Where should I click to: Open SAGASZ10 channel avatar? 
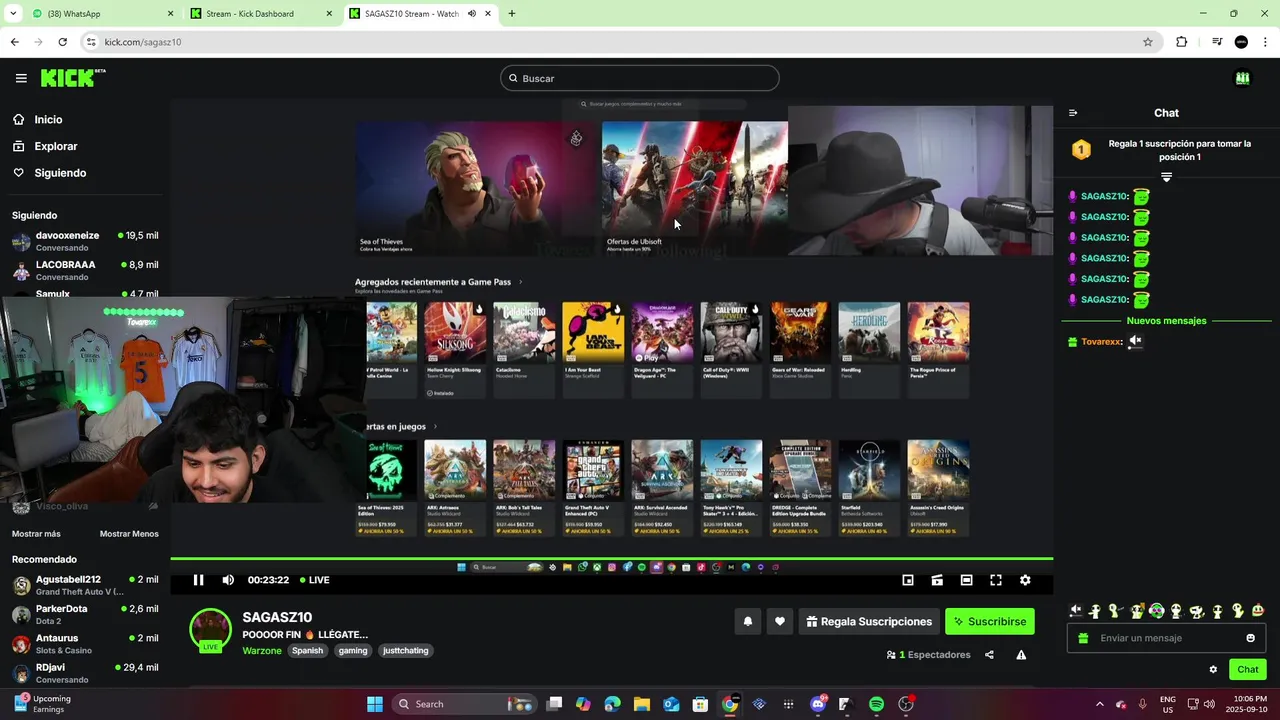point(211,629)
